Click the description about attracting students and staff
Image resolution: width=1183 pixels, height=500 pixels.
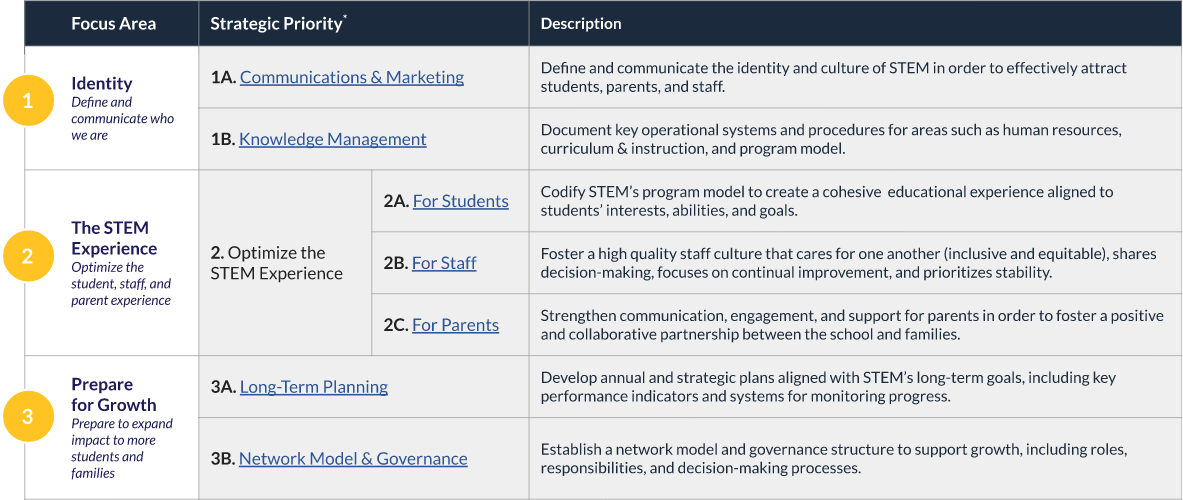tap(833, 77)
